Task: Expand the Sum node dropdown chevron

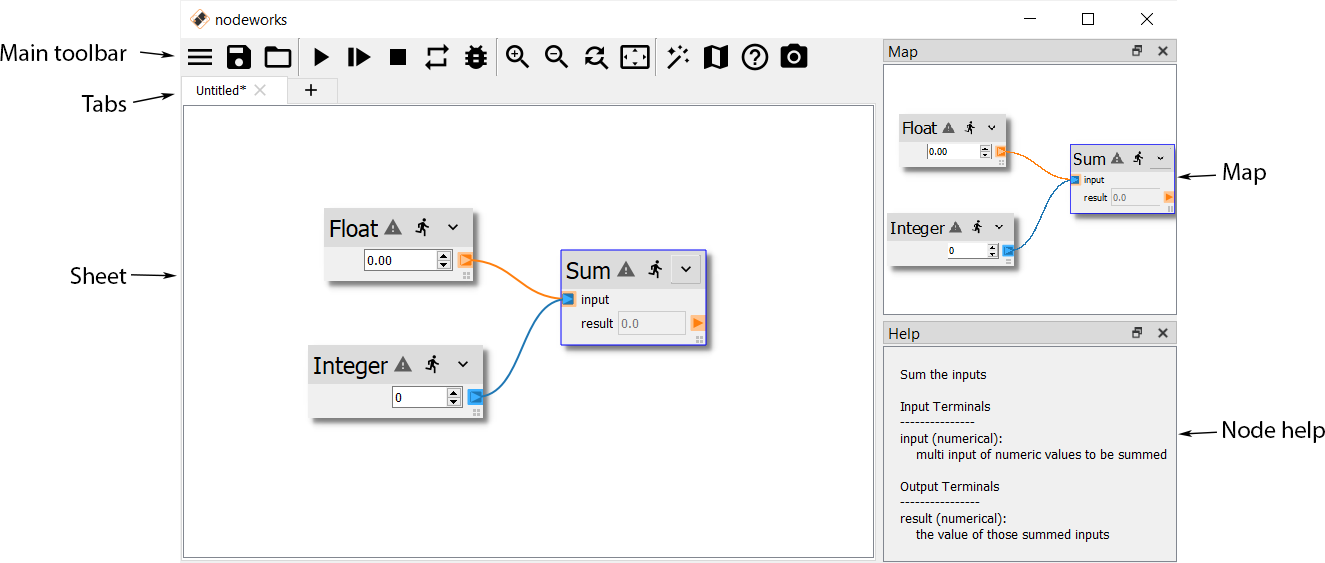Action: tap(686, 270)
